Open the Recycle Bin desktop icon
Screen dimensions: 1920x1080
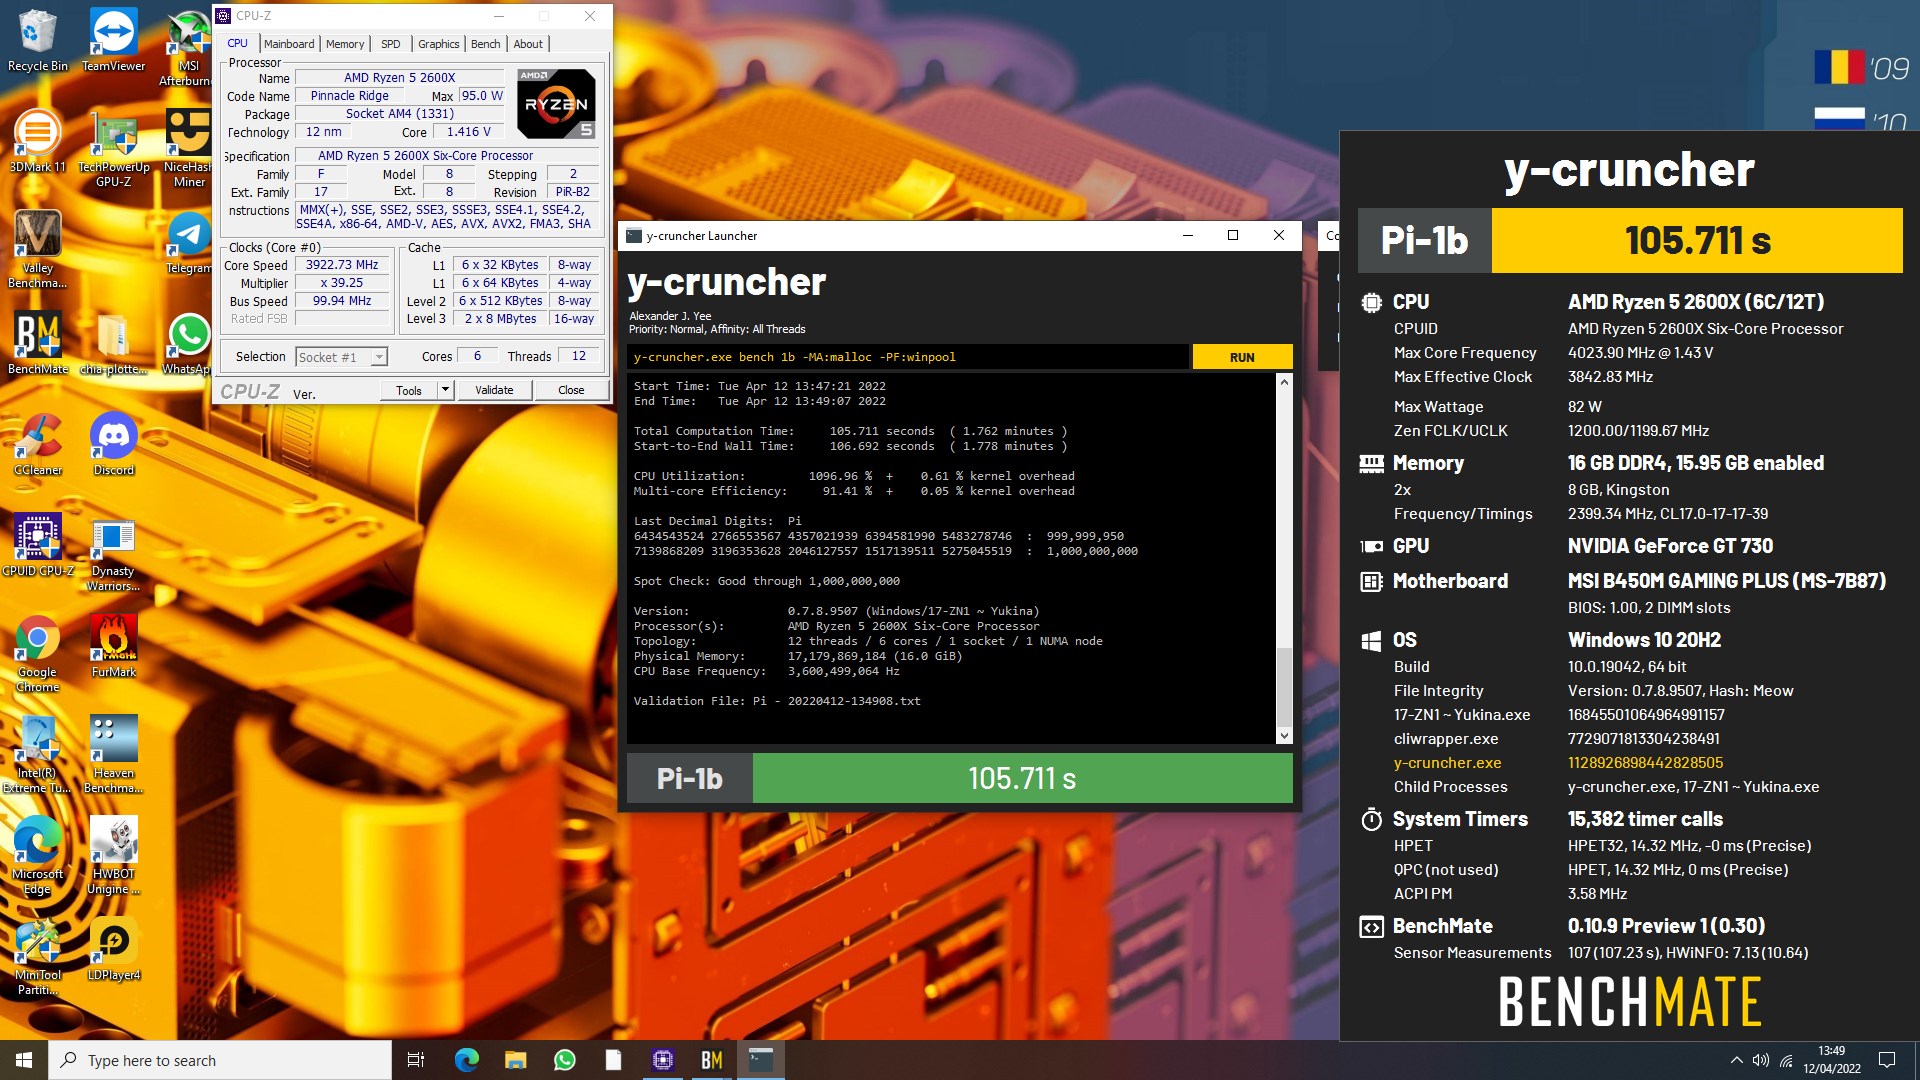point(38,40)
